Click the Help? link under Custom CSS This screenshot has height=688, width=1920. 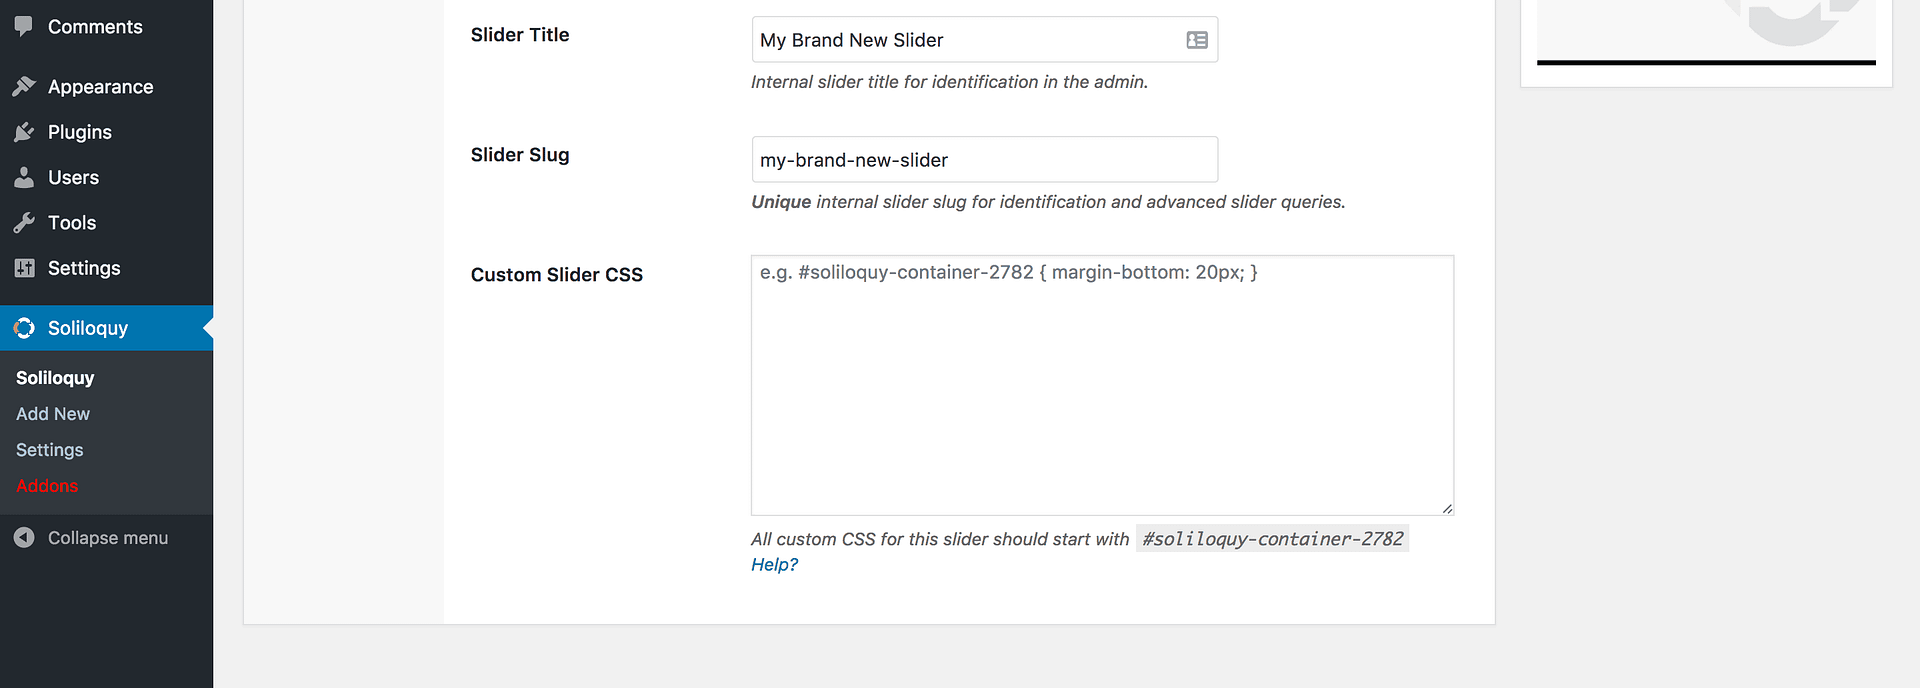pos(774,565)
